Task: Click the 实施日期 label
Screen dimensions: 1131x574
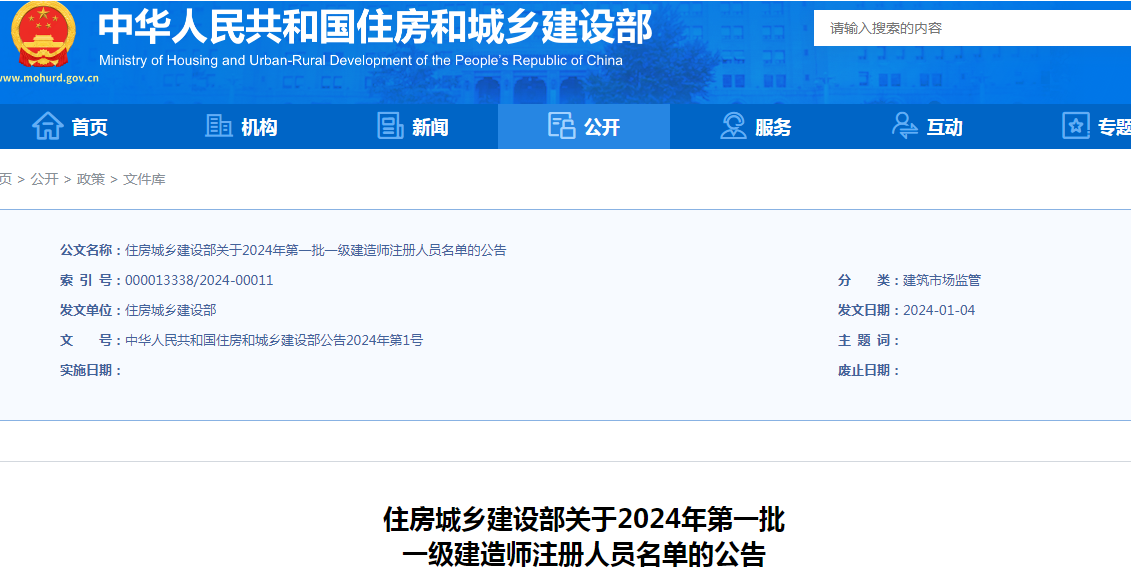Action: pos(90,371)
